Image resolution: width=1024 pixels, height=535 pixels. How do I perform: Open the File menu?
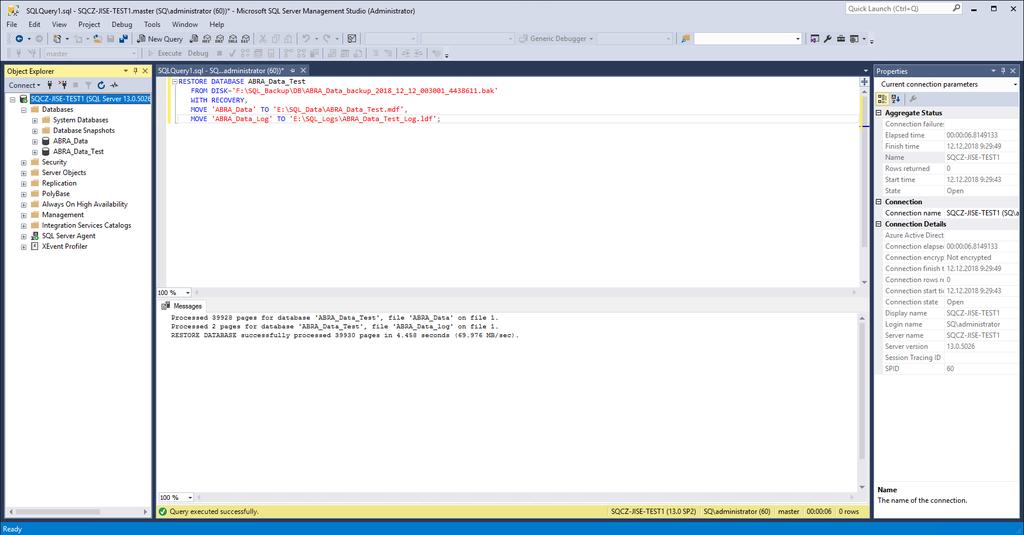tap(12, 24)
